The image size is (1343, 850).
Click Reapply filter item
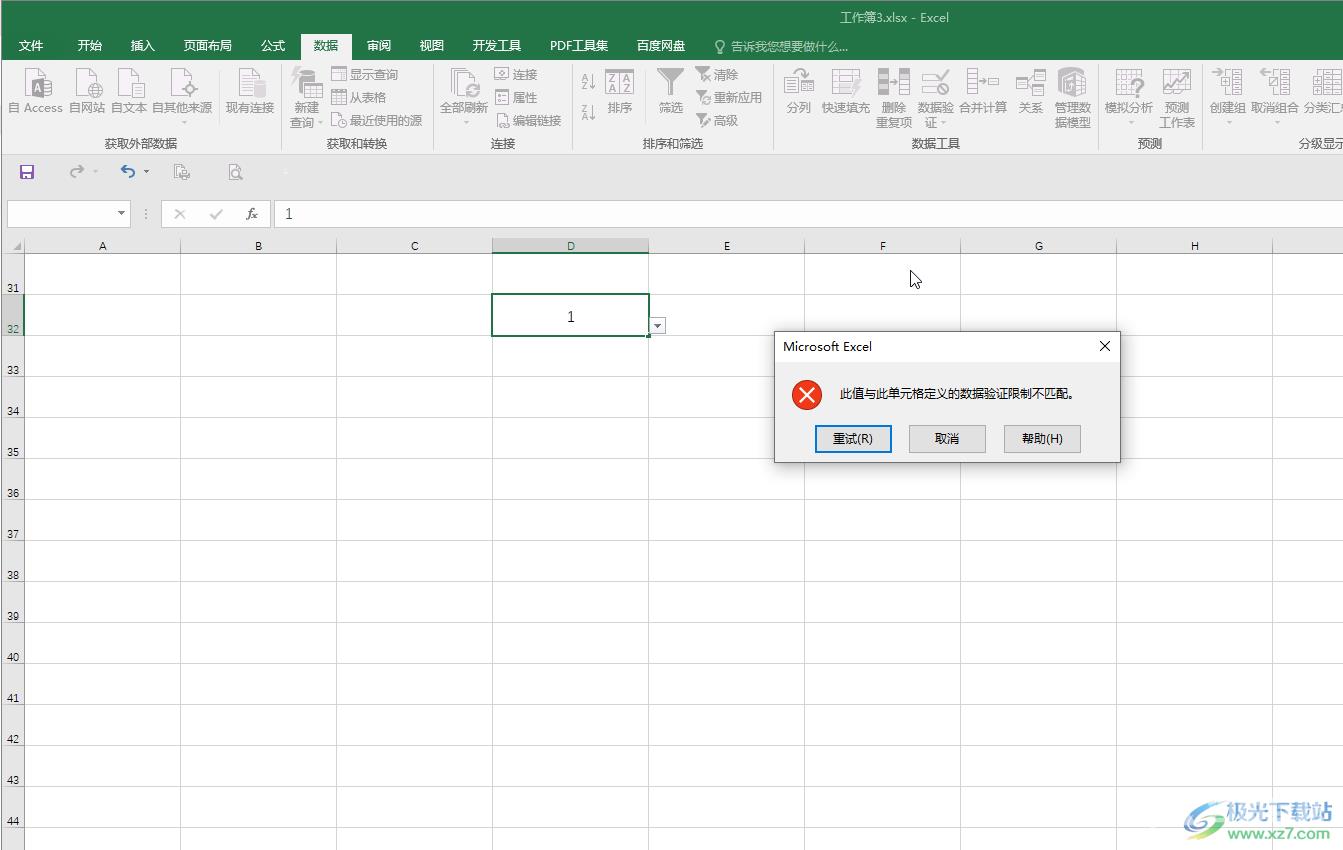pos(729,97)
